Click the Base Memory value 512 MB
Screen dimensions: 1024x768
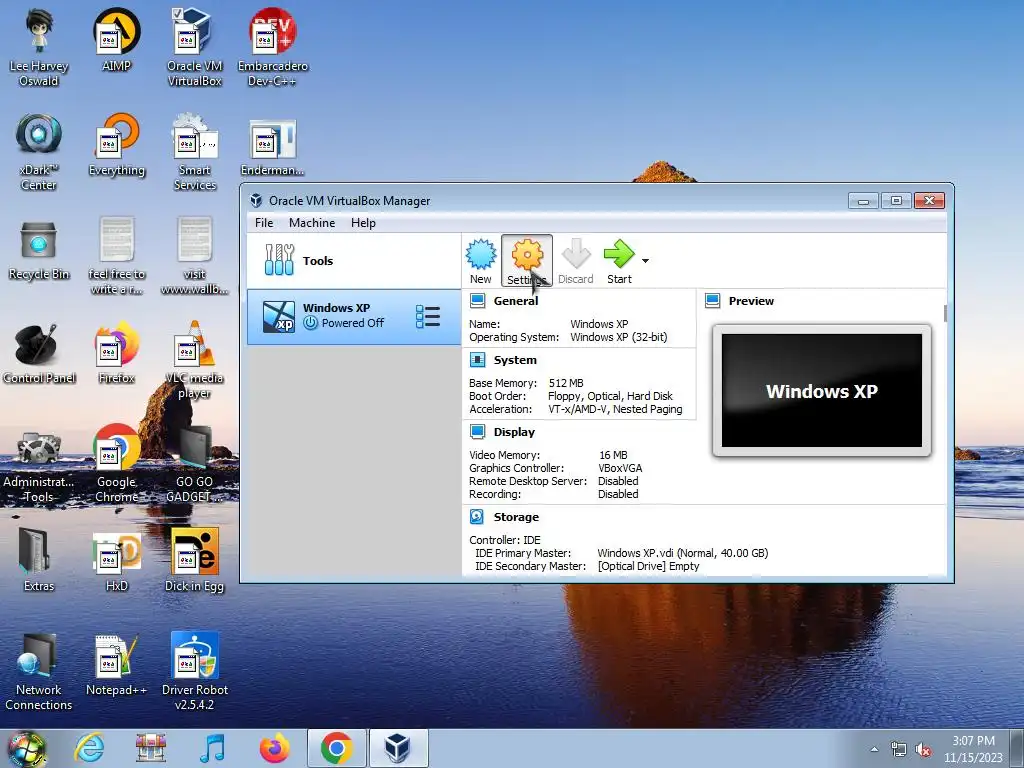click(x=566, y=383)
